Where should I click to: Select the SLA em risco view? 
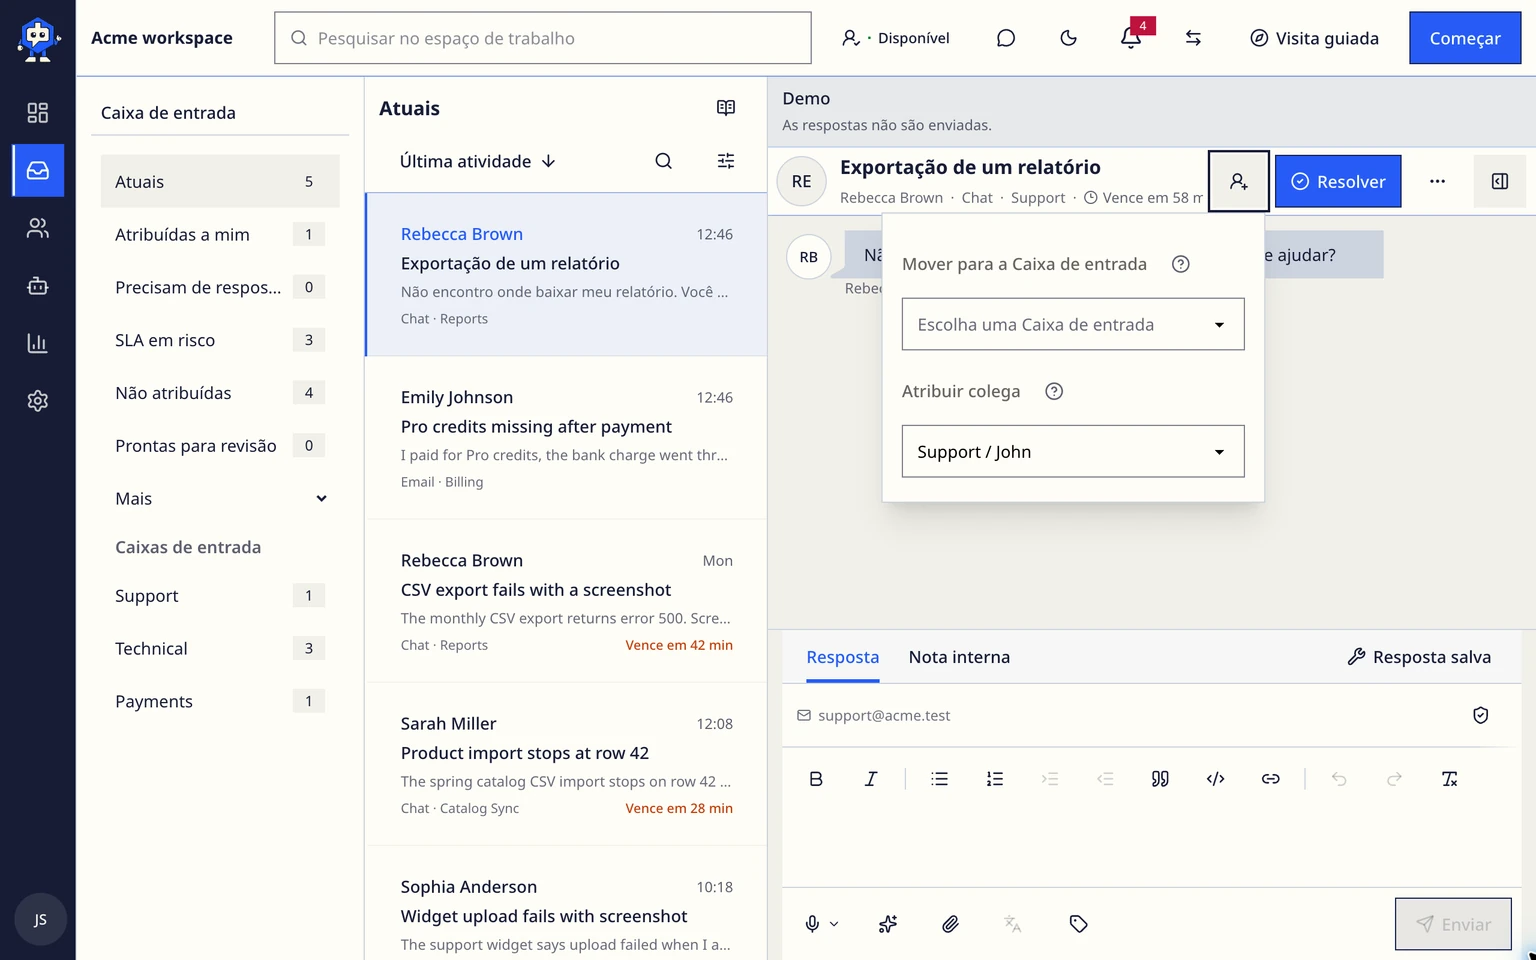click(x=220, y=340)
